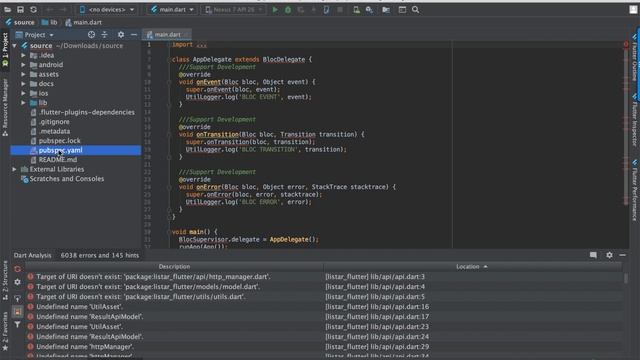Minimize the Dart Analysis panel

622,255
